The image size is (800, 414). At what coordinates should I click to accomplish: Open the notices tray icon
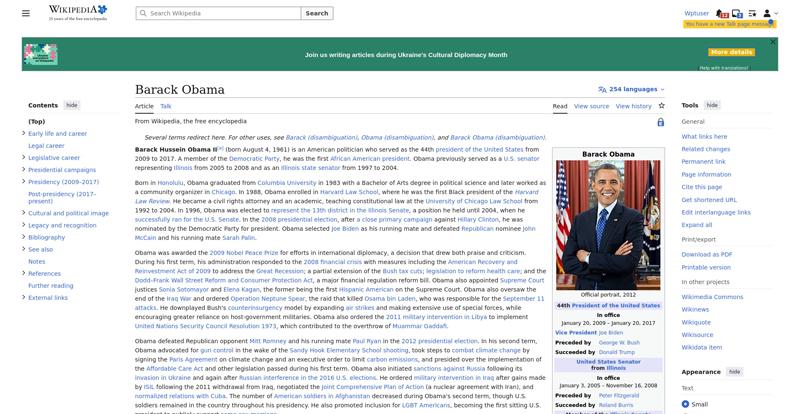click(x=737, y=13)
